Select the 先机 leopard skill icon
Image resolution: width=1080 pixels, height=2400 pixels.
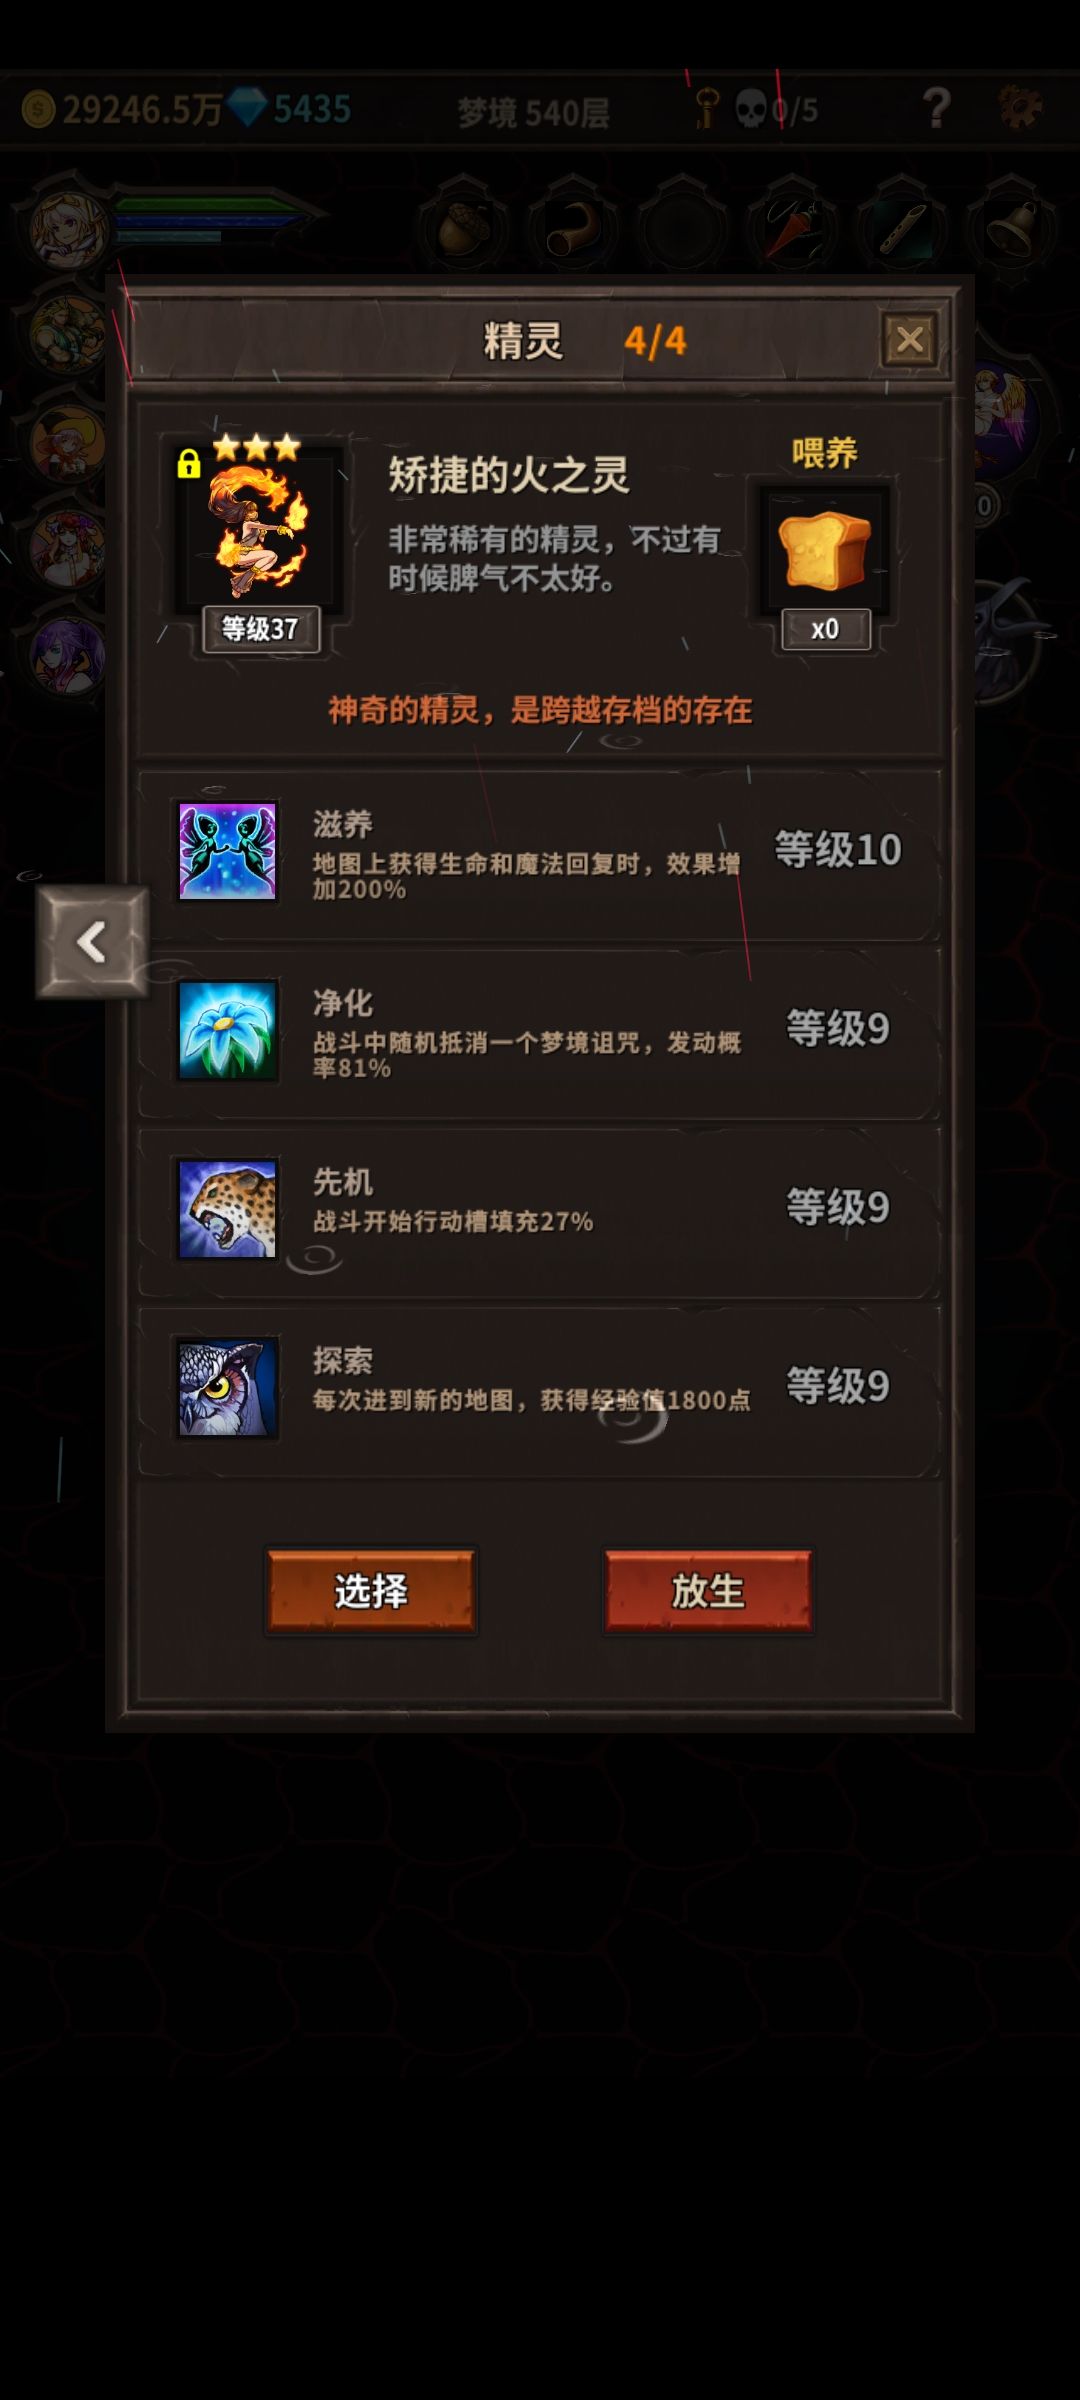coord(227,1209)
